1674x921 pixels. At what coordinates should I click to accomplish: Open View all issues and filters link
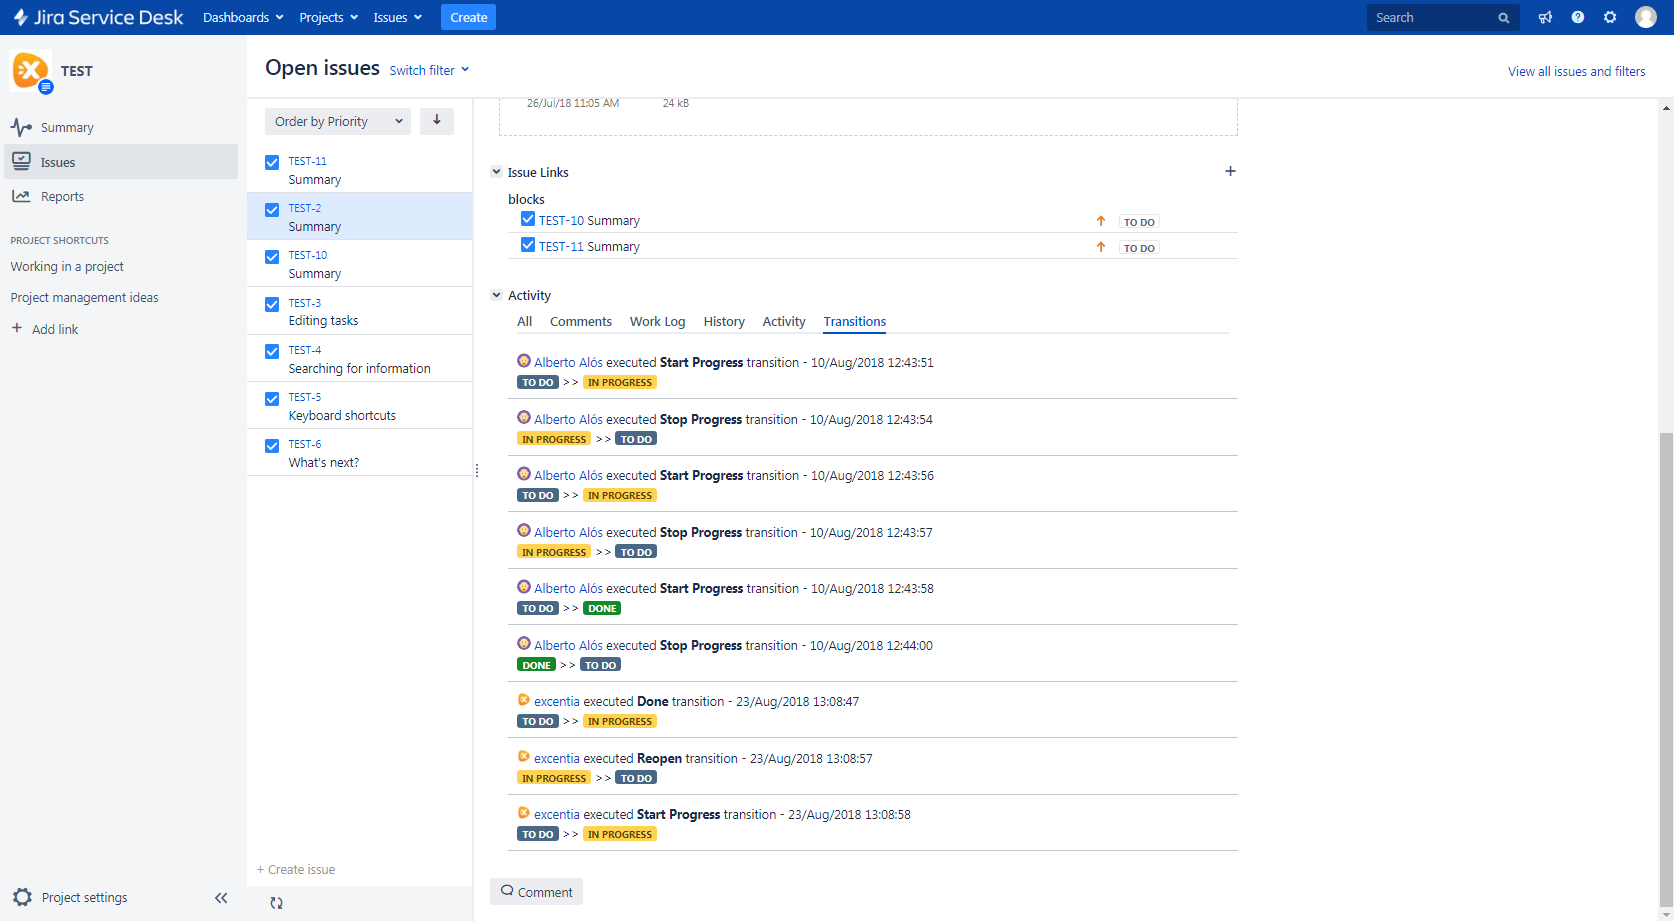click(x=1576, y=71)
